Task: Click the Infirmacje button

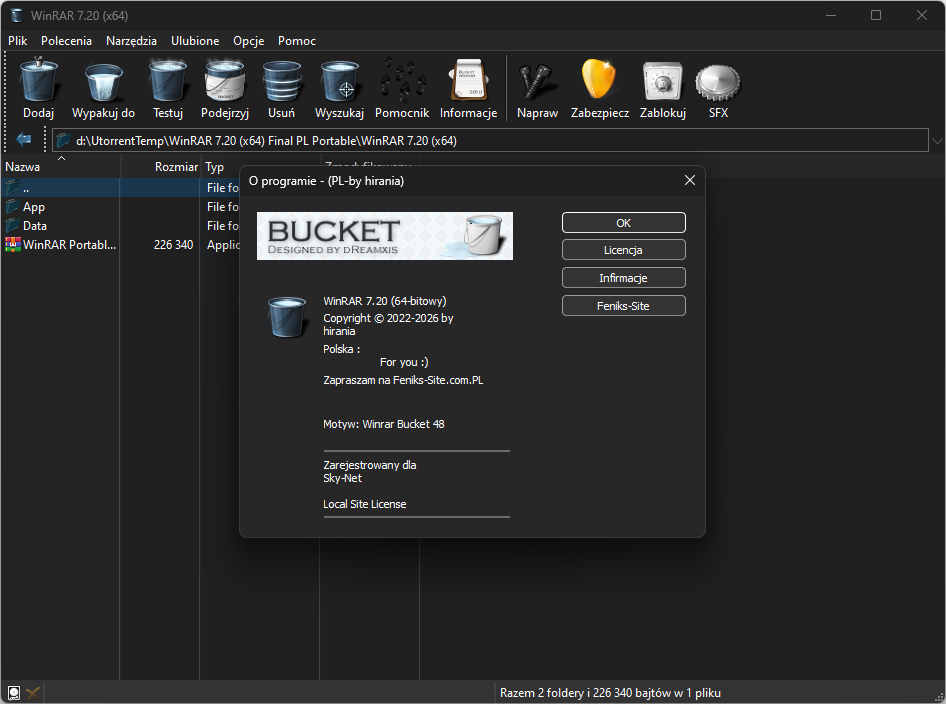Action: click(x=624, y=277)
